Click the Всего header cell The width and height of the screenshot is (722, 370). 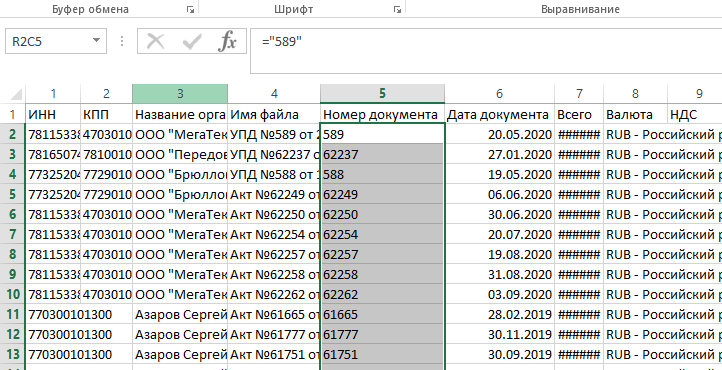tap(579, 114)
